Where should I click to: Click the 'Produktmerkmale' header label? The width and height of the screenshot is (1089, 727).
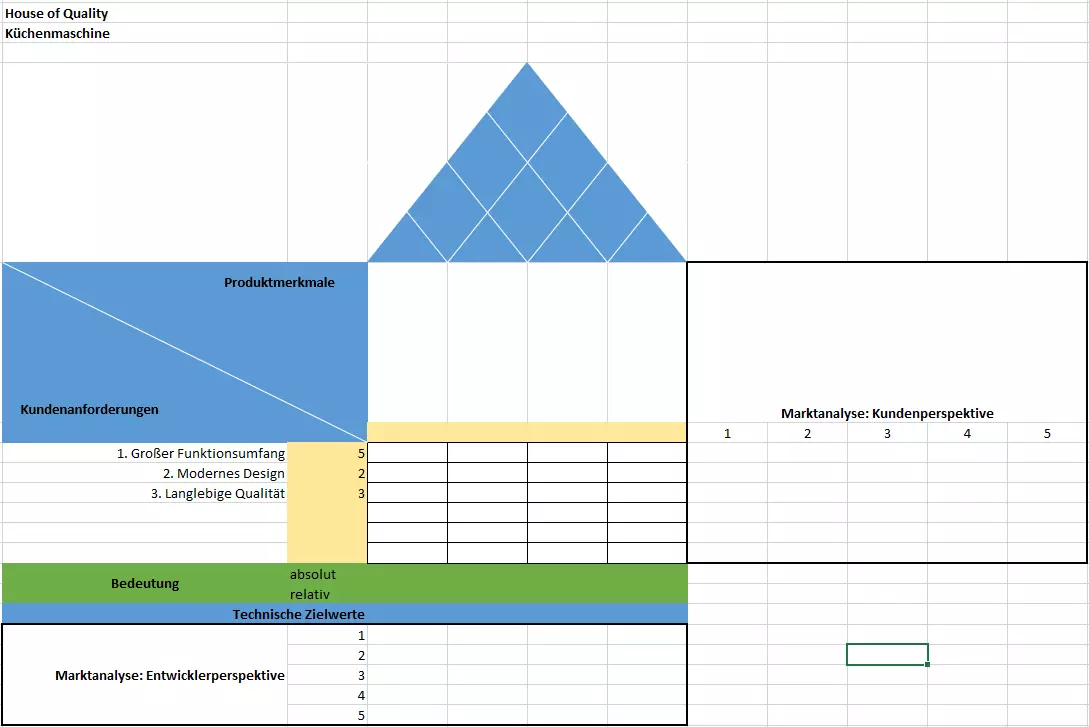[279, 283]
